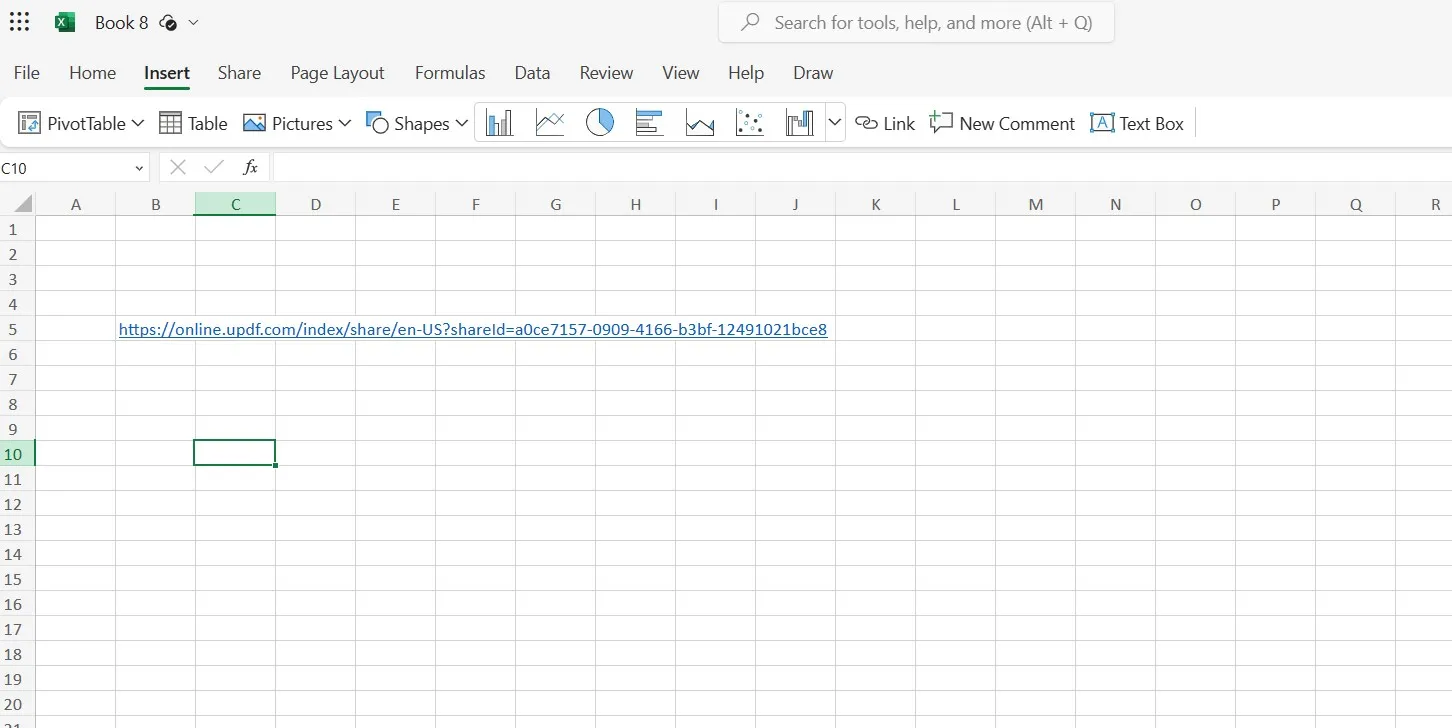Click the Search for tools box
The height and width of the screenshot is (728, 1452).
[x=916, y=22]
